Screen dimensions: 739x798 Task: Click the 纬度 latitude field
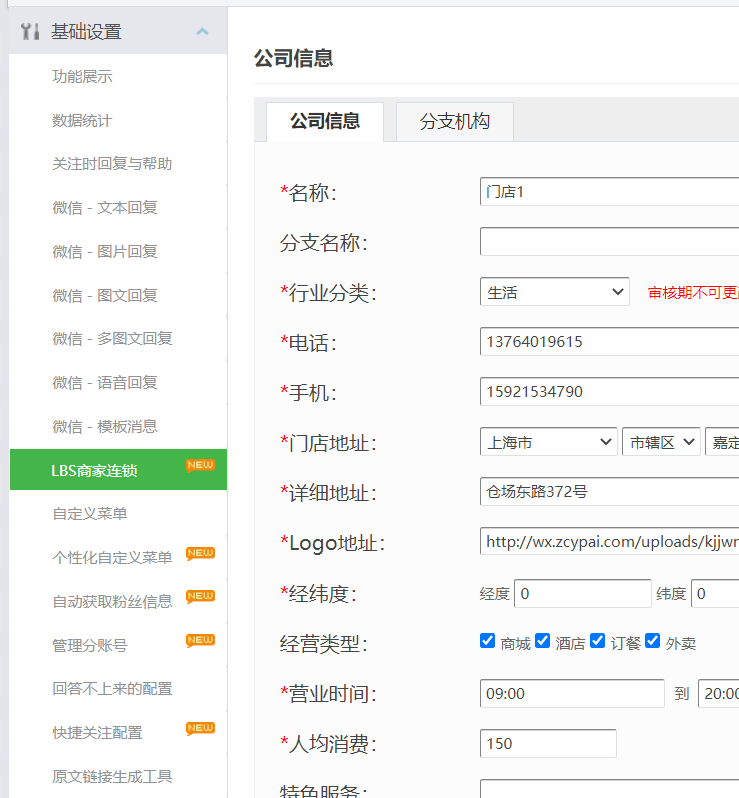click(715, 593)
